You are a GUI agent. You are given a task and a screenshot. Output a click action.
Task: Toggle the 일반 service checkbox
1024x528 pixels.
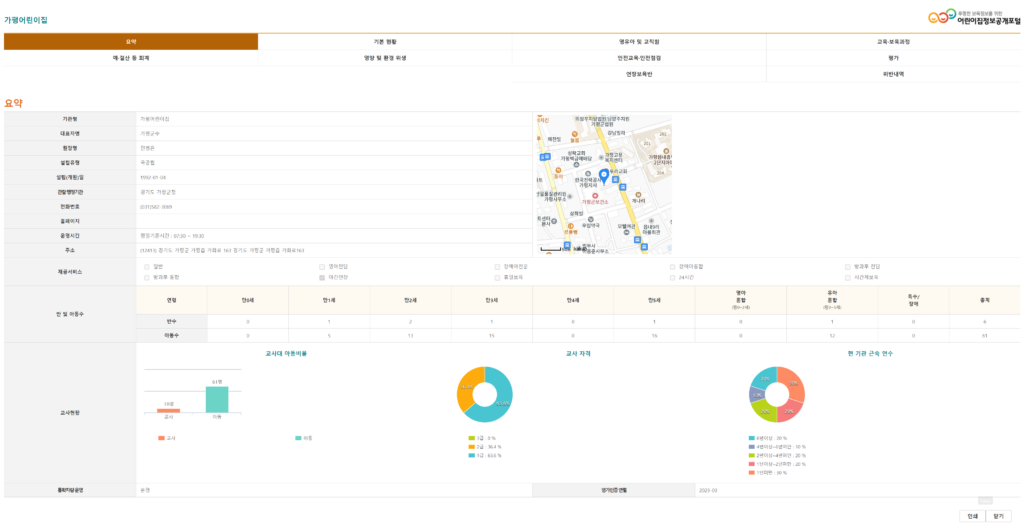click(x=146, y=267)
